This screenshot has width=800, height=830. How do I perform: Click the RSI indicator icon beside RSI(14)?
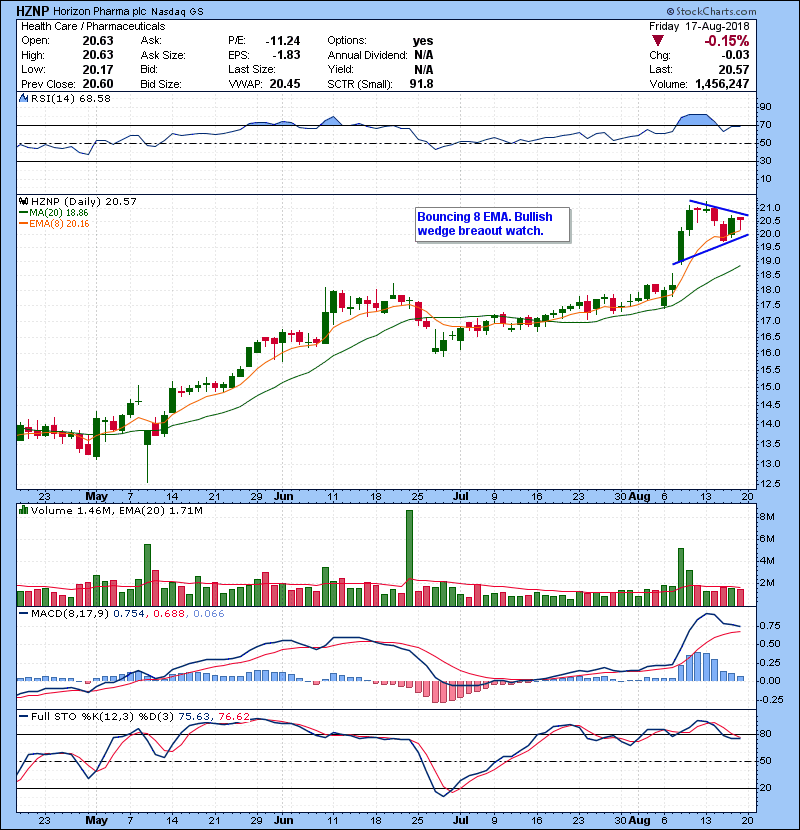pyautogui.click(x=24, y=98)
